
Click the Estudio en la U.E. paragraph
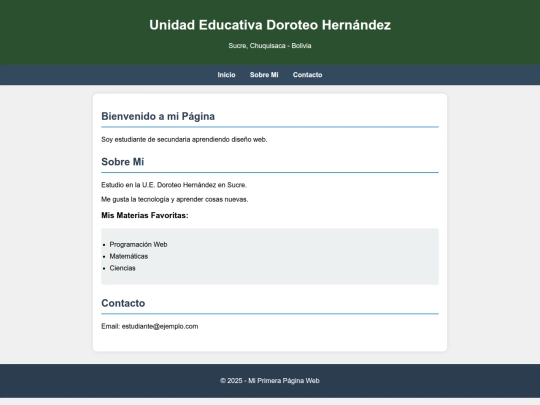(174, 185)
